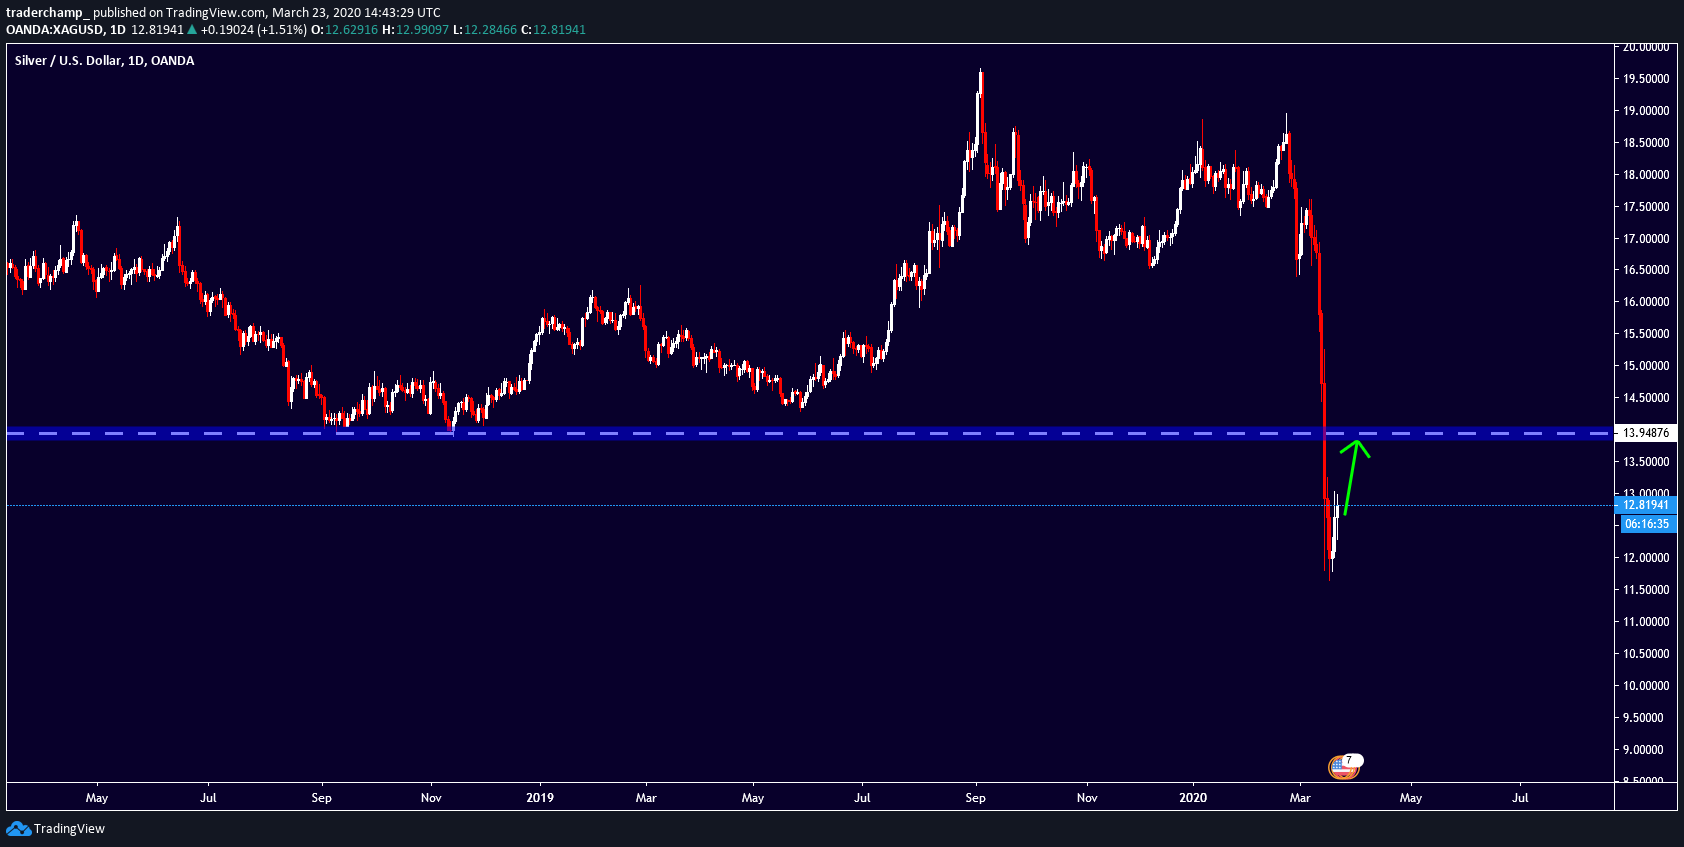Click the TradingView cloud logo icon
This screenshot has width=1684, height=847.
18,828
